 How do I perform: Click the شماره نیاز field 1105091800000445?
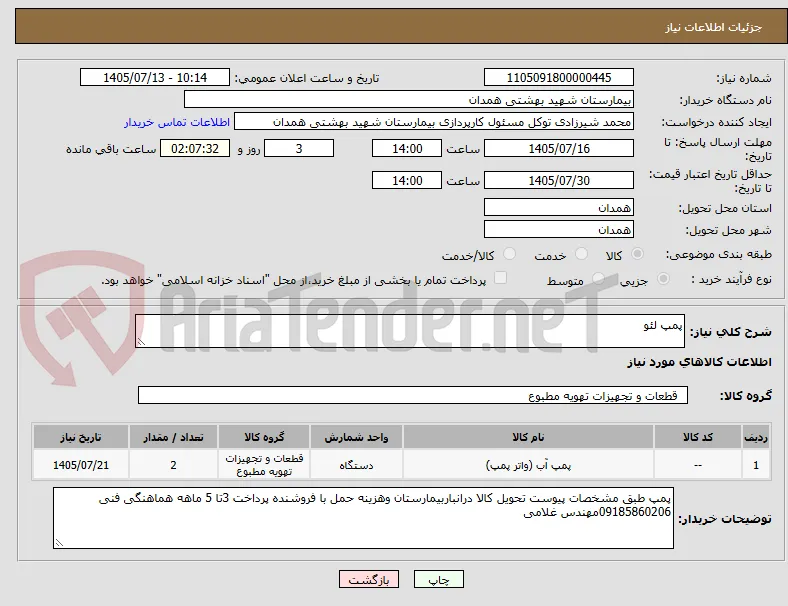tap(558, 77)
